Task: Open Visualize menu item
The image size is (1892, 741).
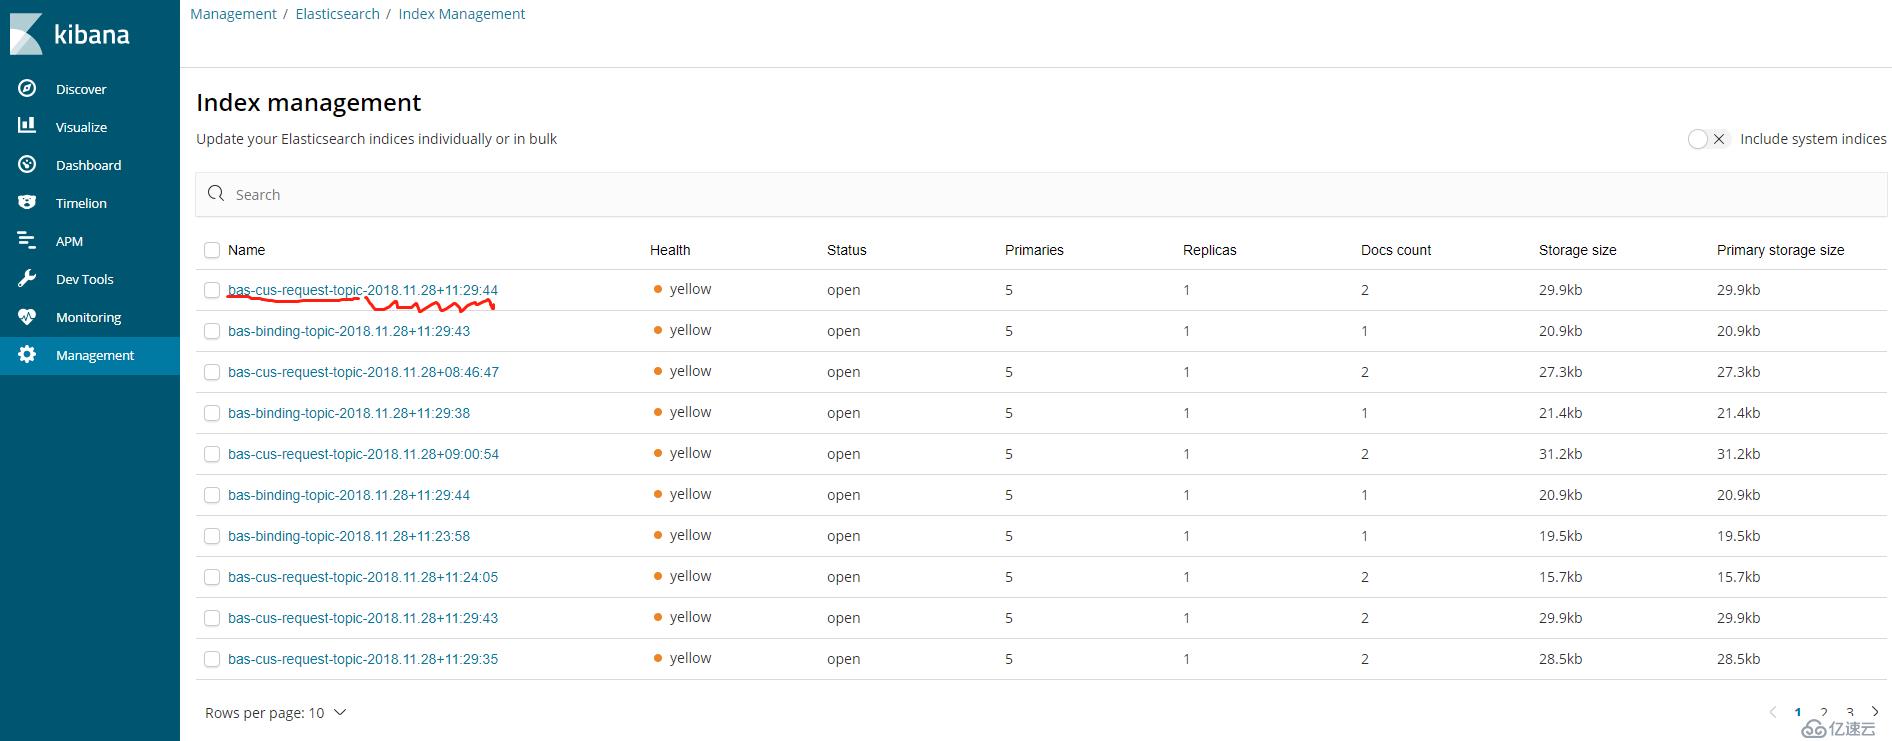Action: click(81, 127)
